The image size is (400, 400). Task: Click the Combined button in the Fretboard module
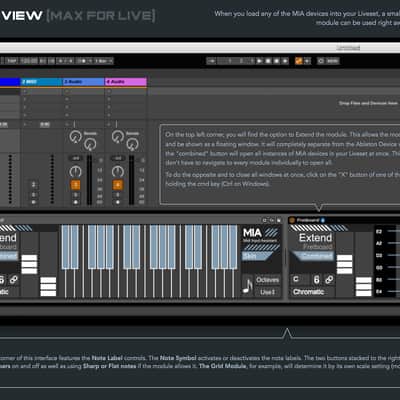pyautogui.click(x=315, y=256)
